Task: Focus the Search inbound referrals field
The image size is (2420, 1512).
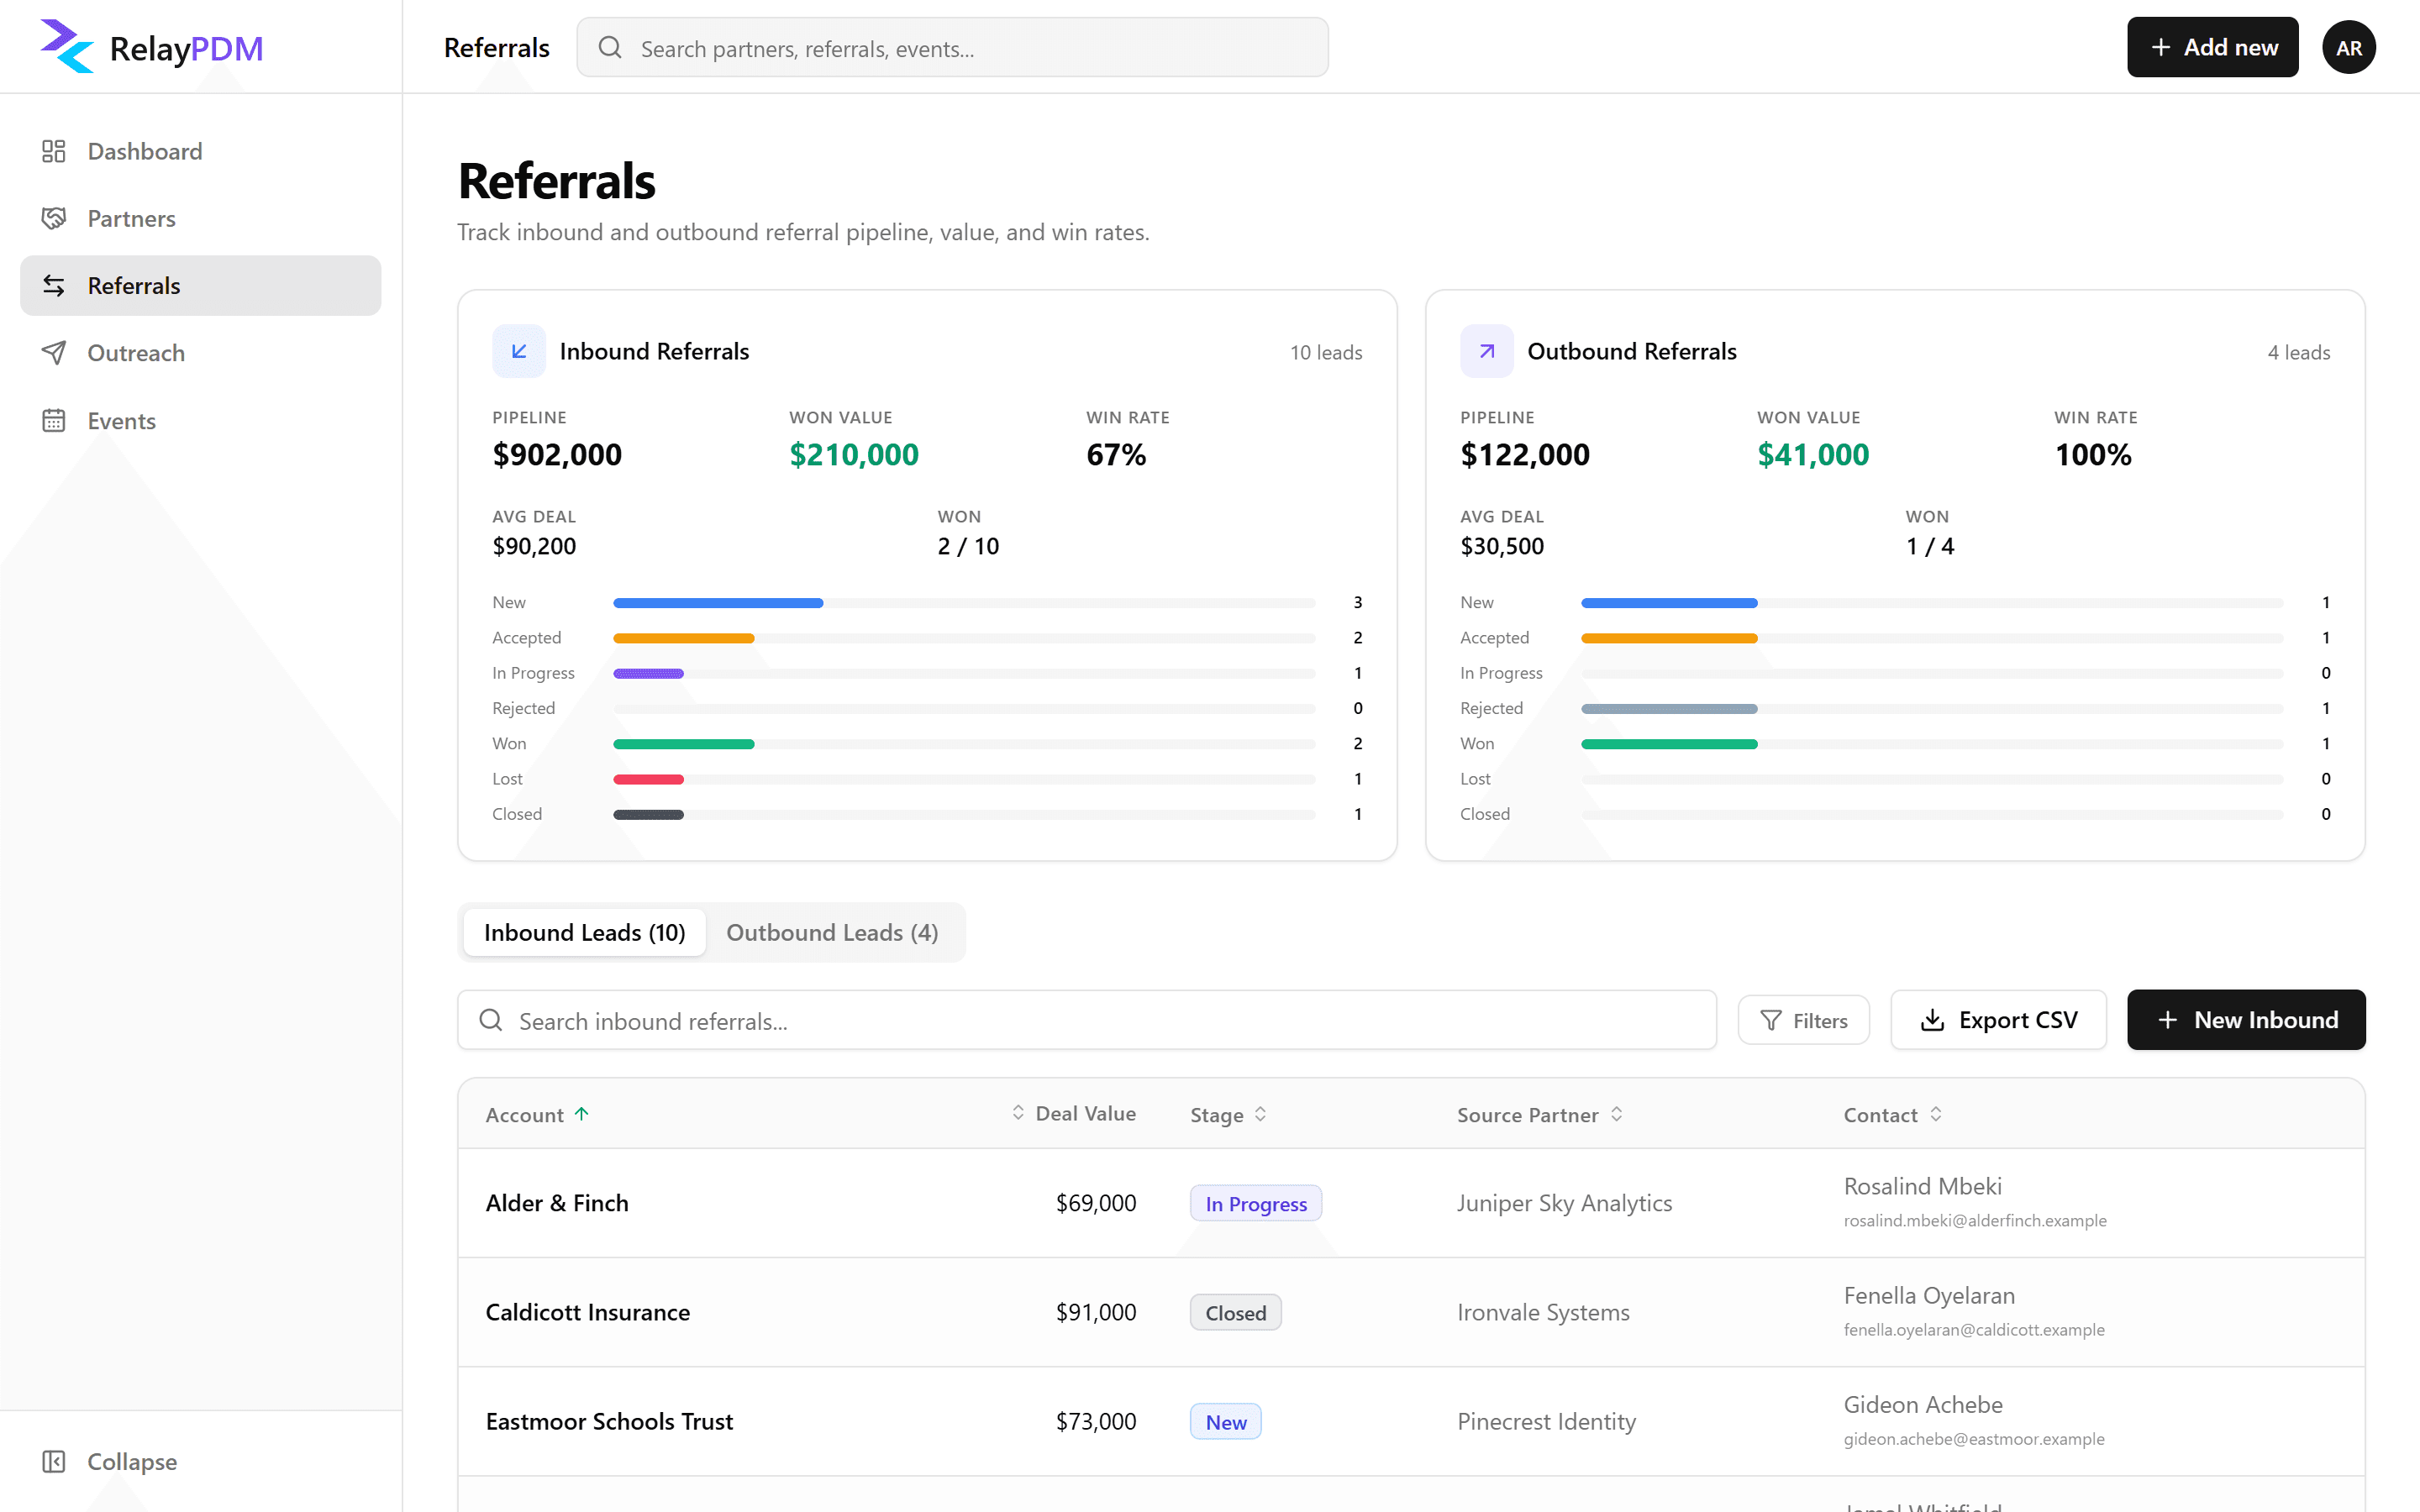Action: pos(1087,1020)
